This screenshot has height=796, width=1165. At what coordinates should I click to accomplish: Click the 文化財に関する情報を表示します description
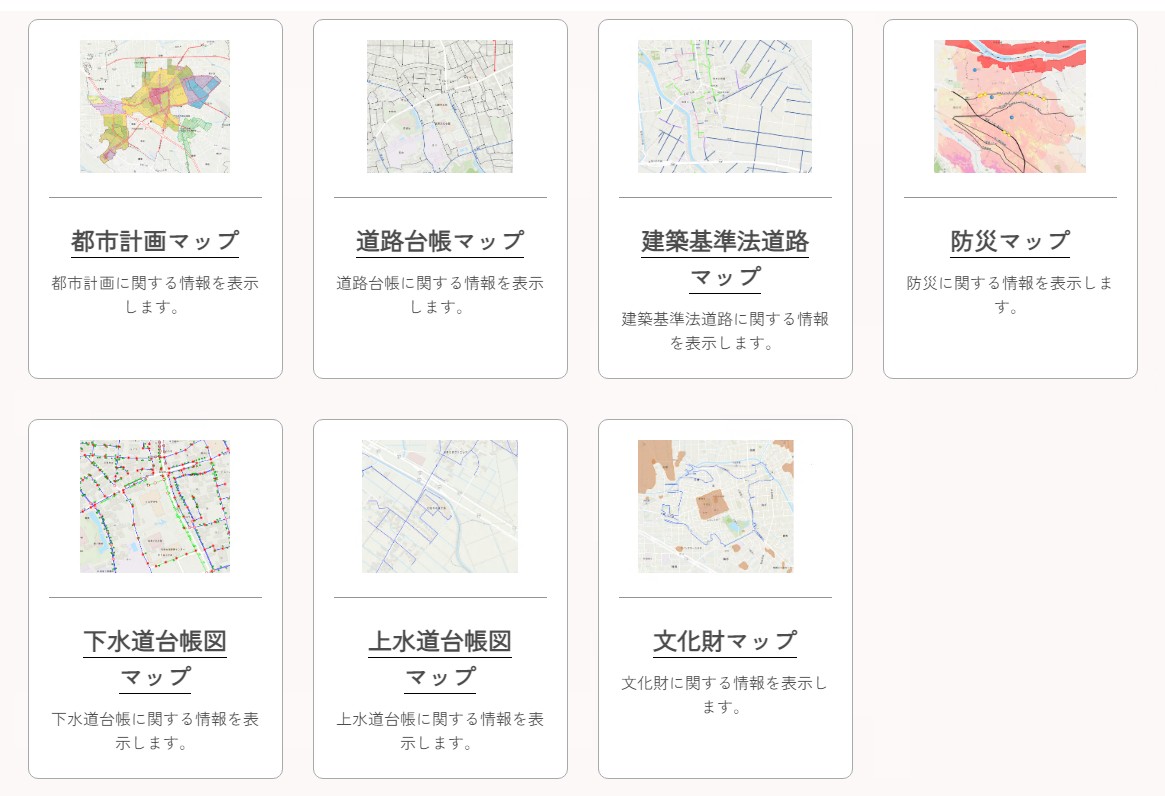click(725, 695)
